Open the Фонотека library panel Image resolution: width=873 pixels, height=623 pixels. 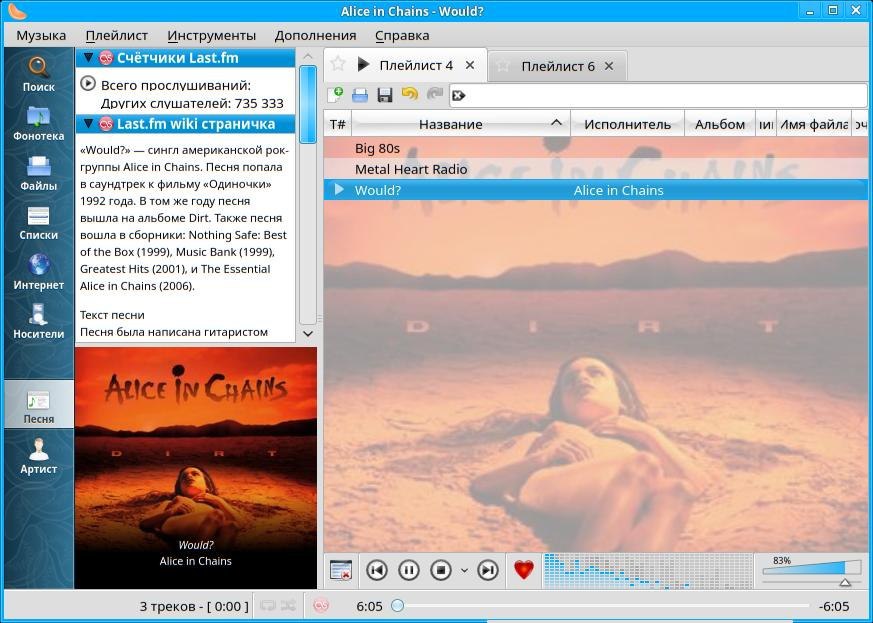[38, 123]
